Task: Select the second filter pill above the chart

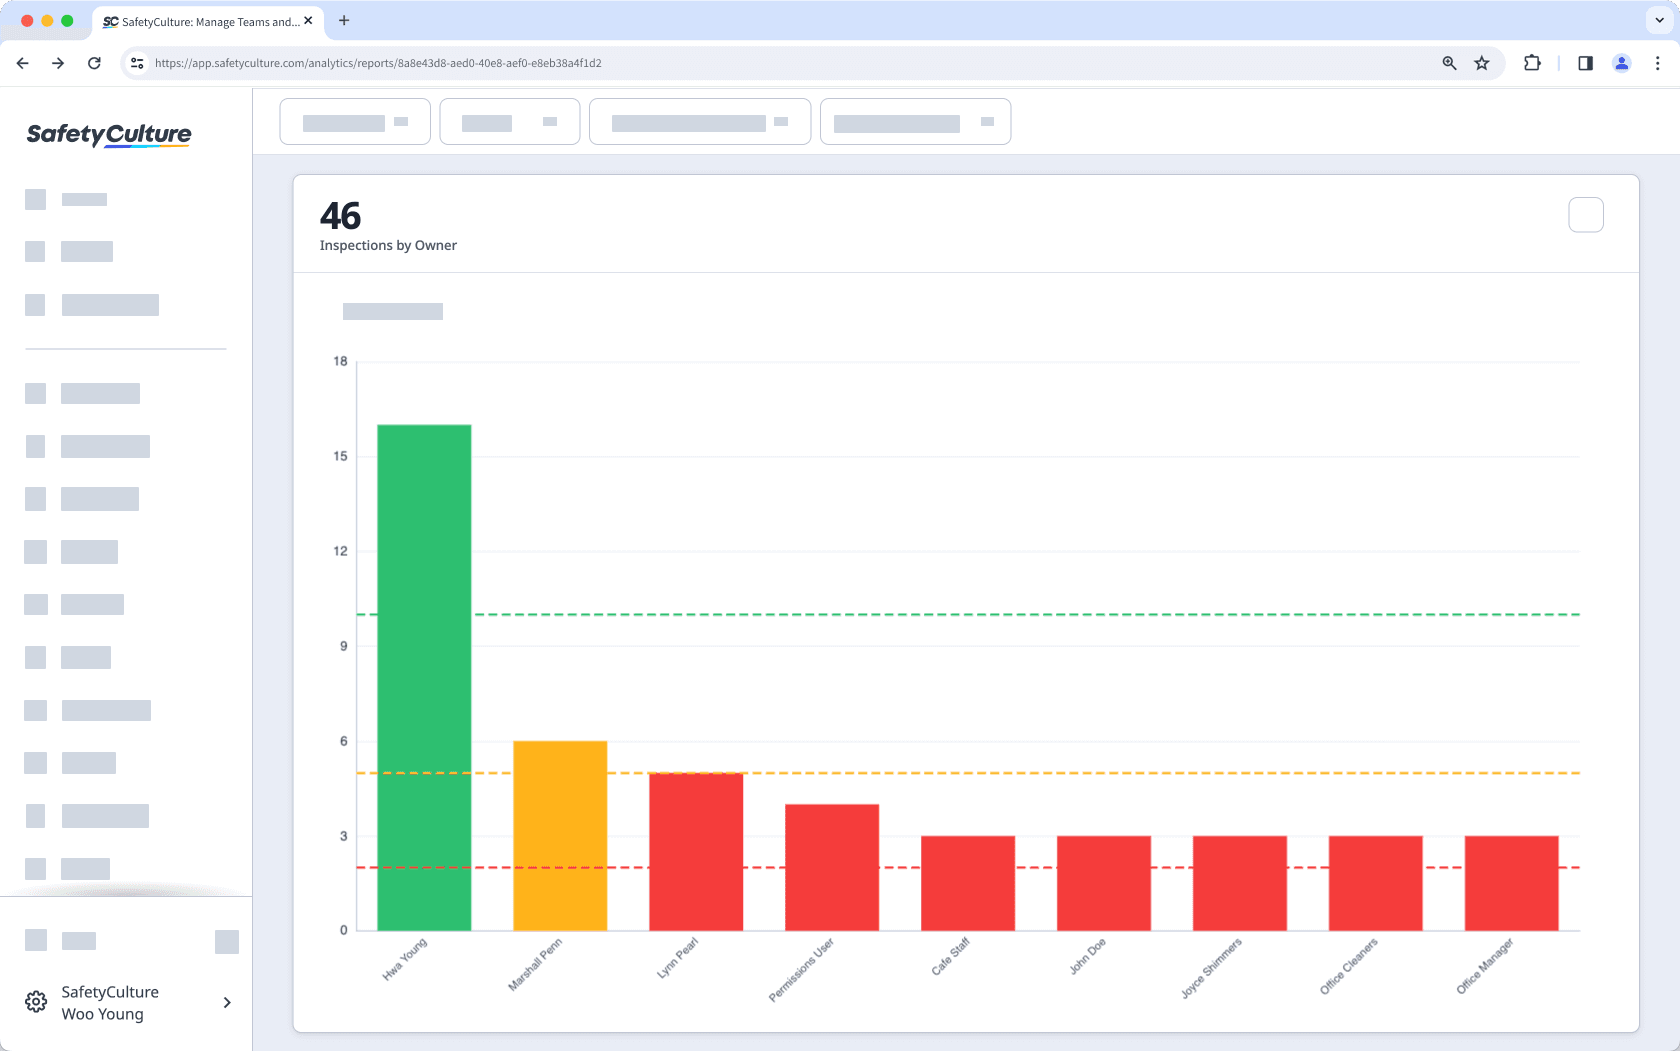Action: tap(509, 121)
